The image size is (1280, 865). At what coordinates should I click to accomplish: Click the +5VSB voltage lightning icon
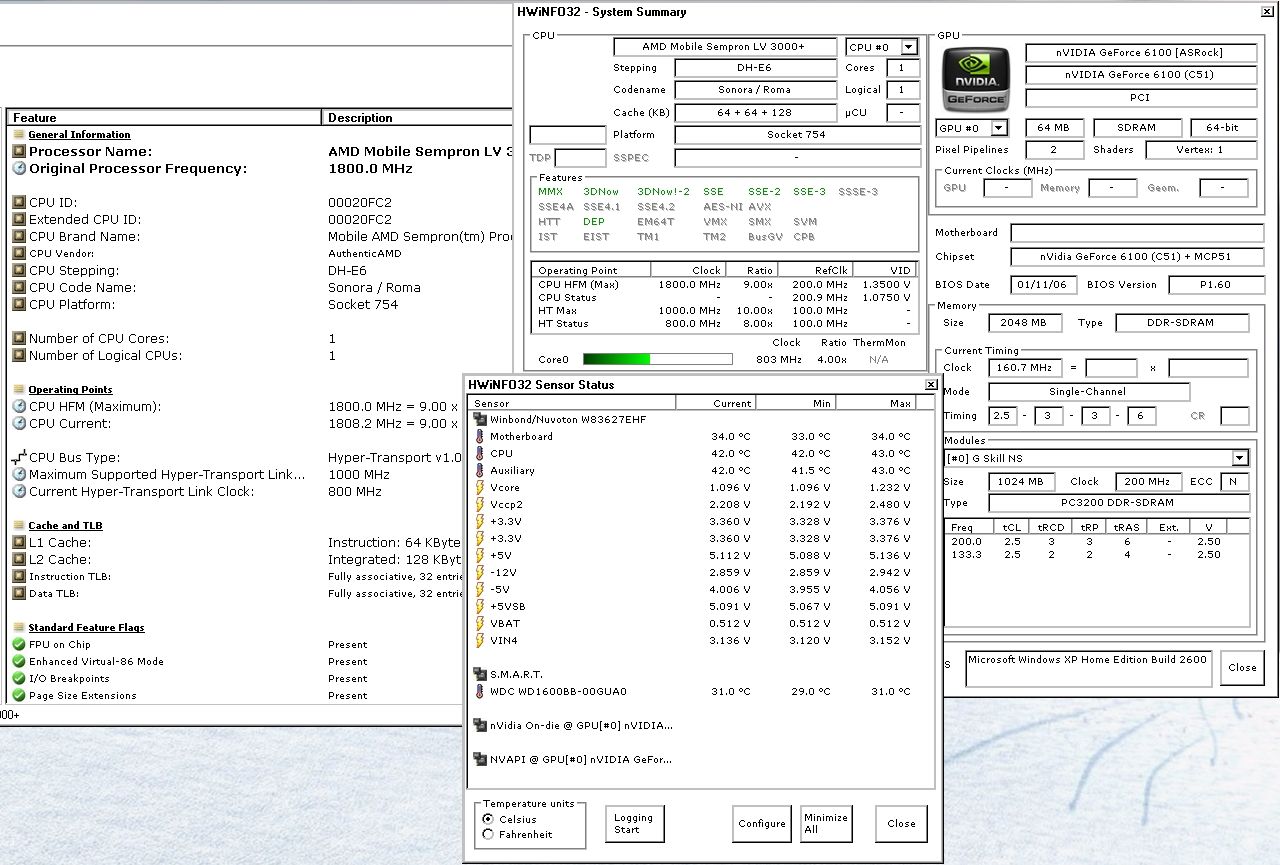(480, 607)
